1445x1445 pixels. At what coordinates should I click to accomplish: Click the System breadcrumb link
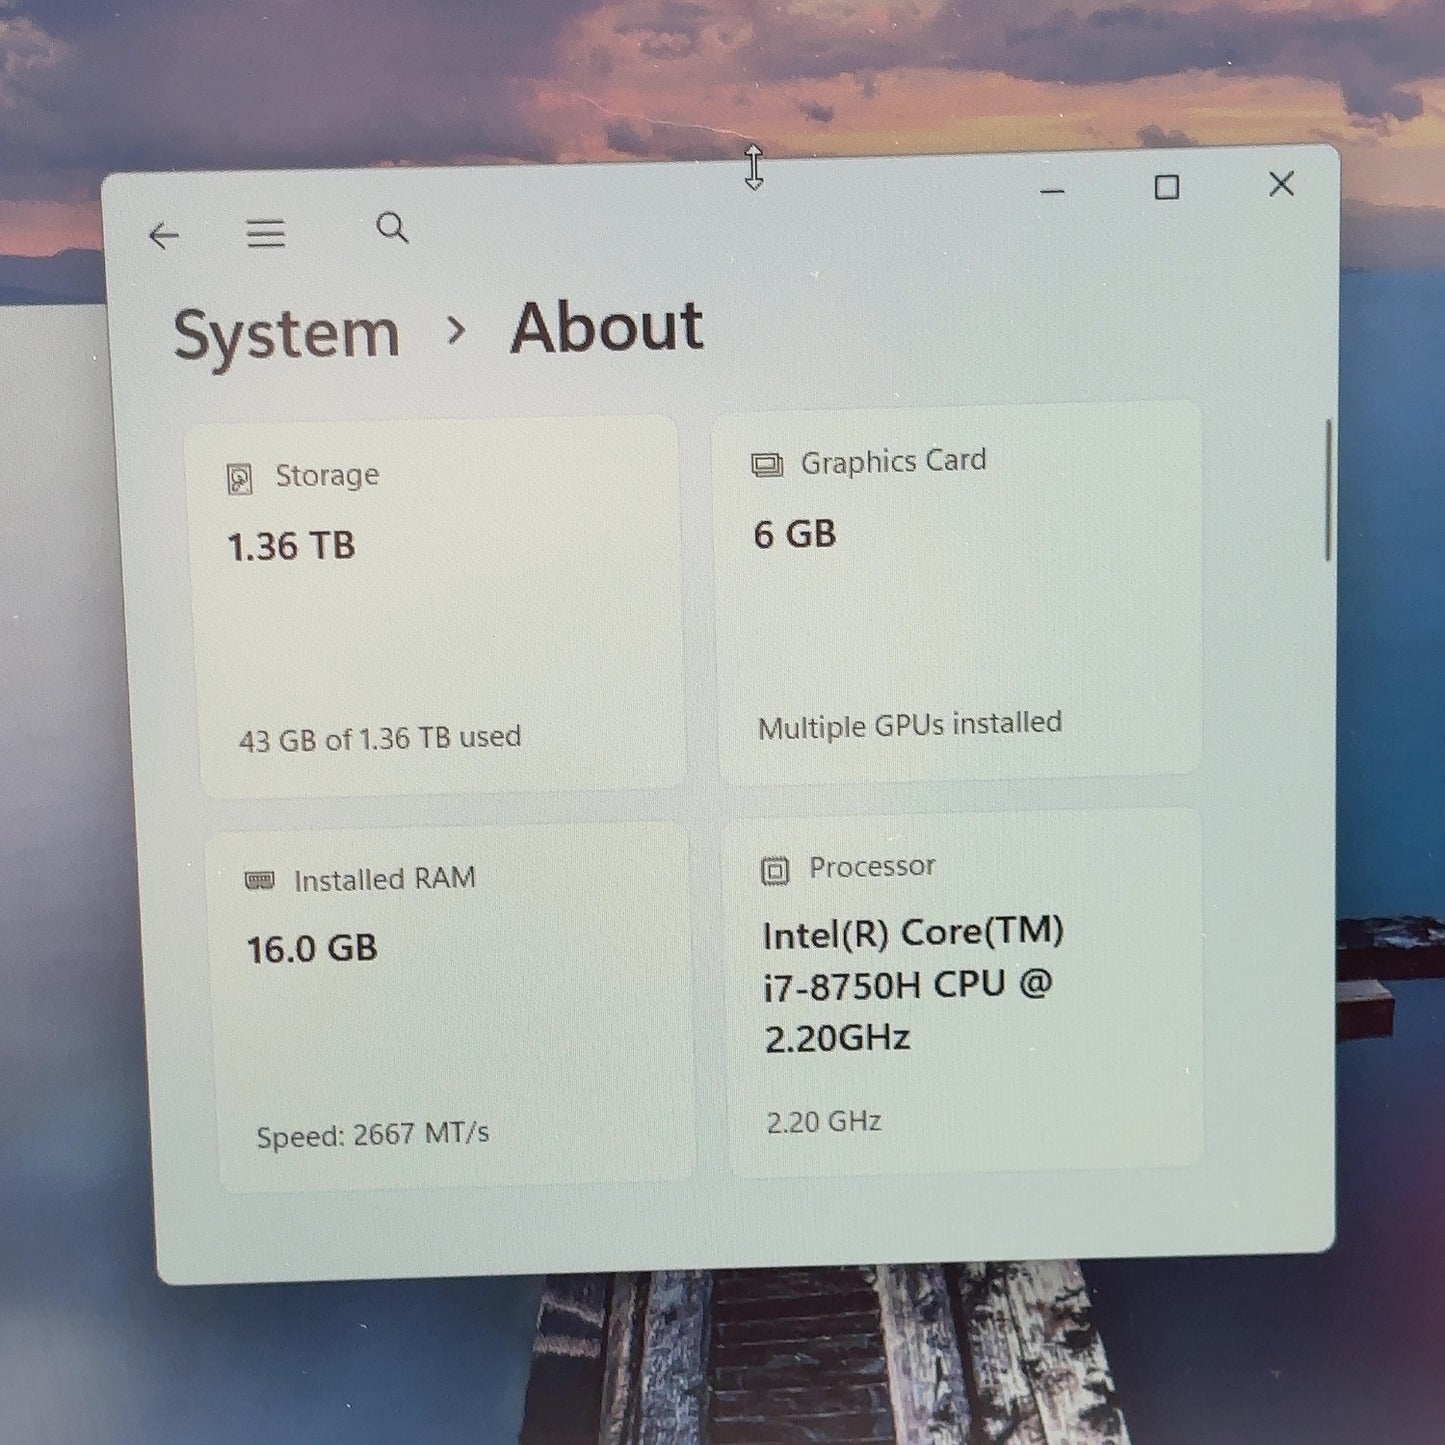(287, 335)
